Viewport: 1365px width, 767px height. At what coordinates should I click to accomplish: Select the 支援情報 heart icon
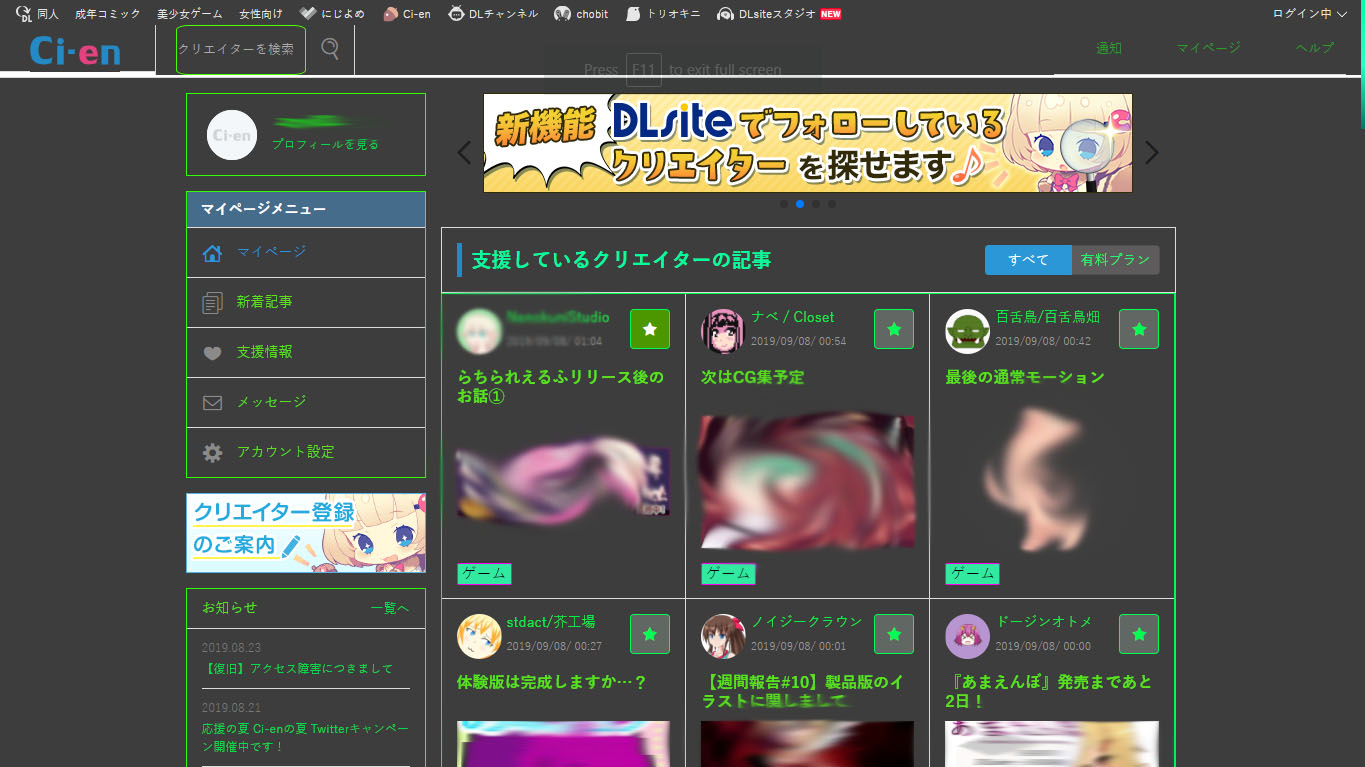point(212,353)
